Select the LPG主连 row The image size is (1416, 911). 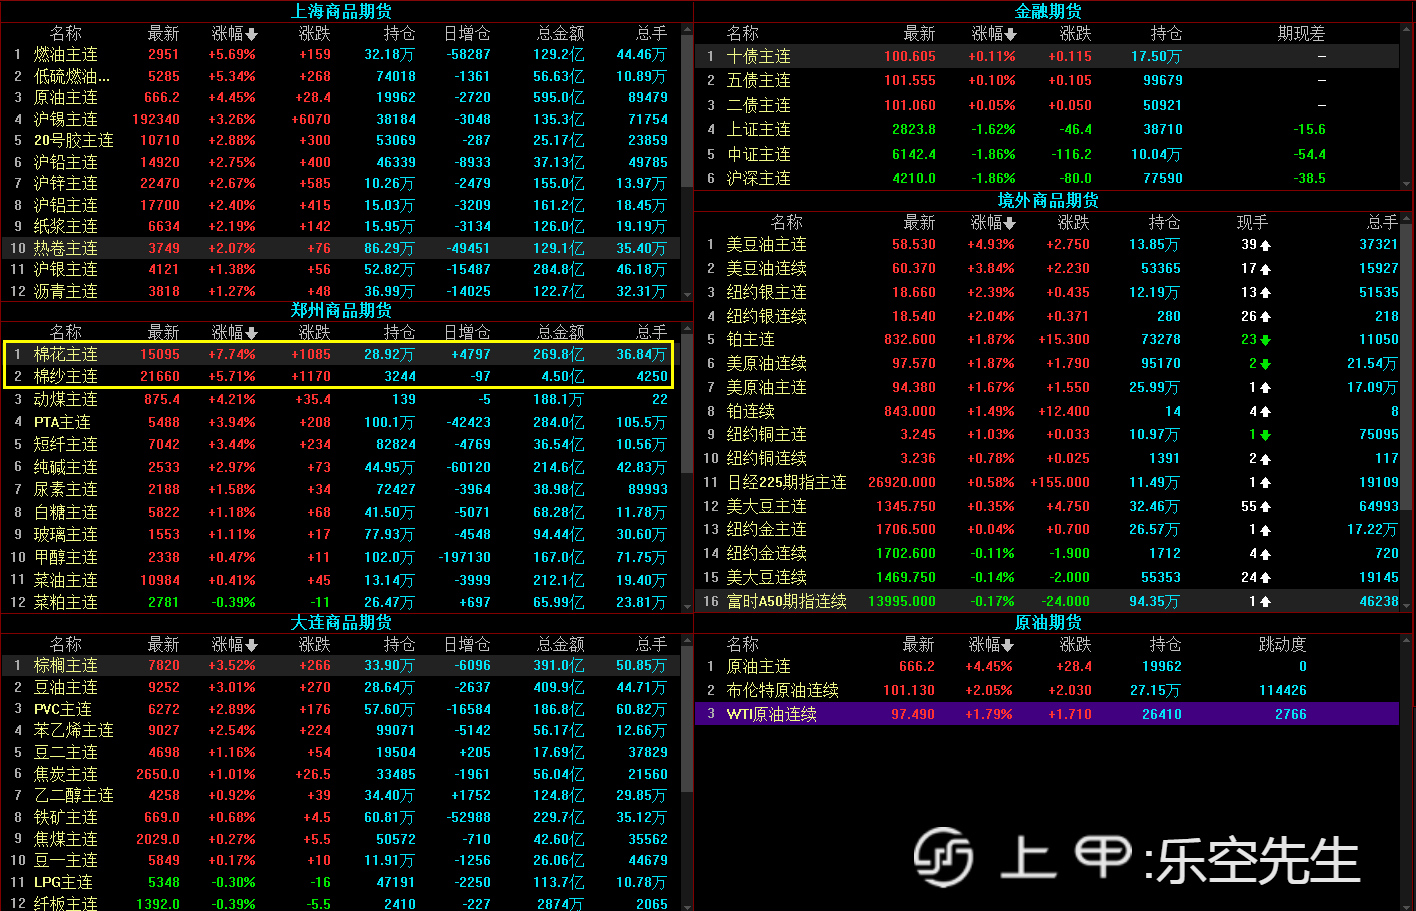tap(341, 882)
